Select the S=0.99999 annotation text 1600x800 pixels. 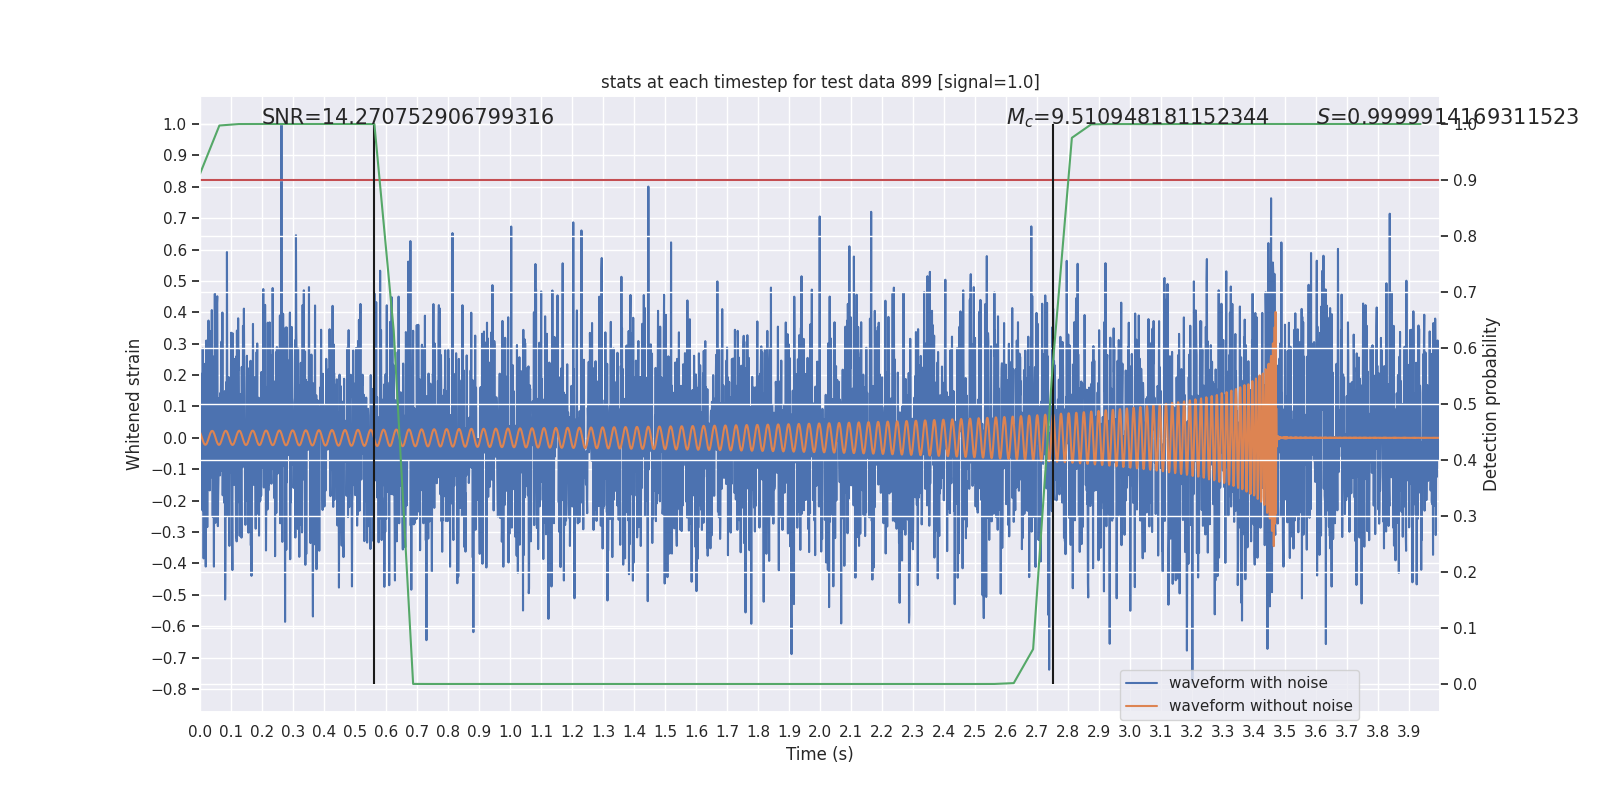tap(1447, 117)
